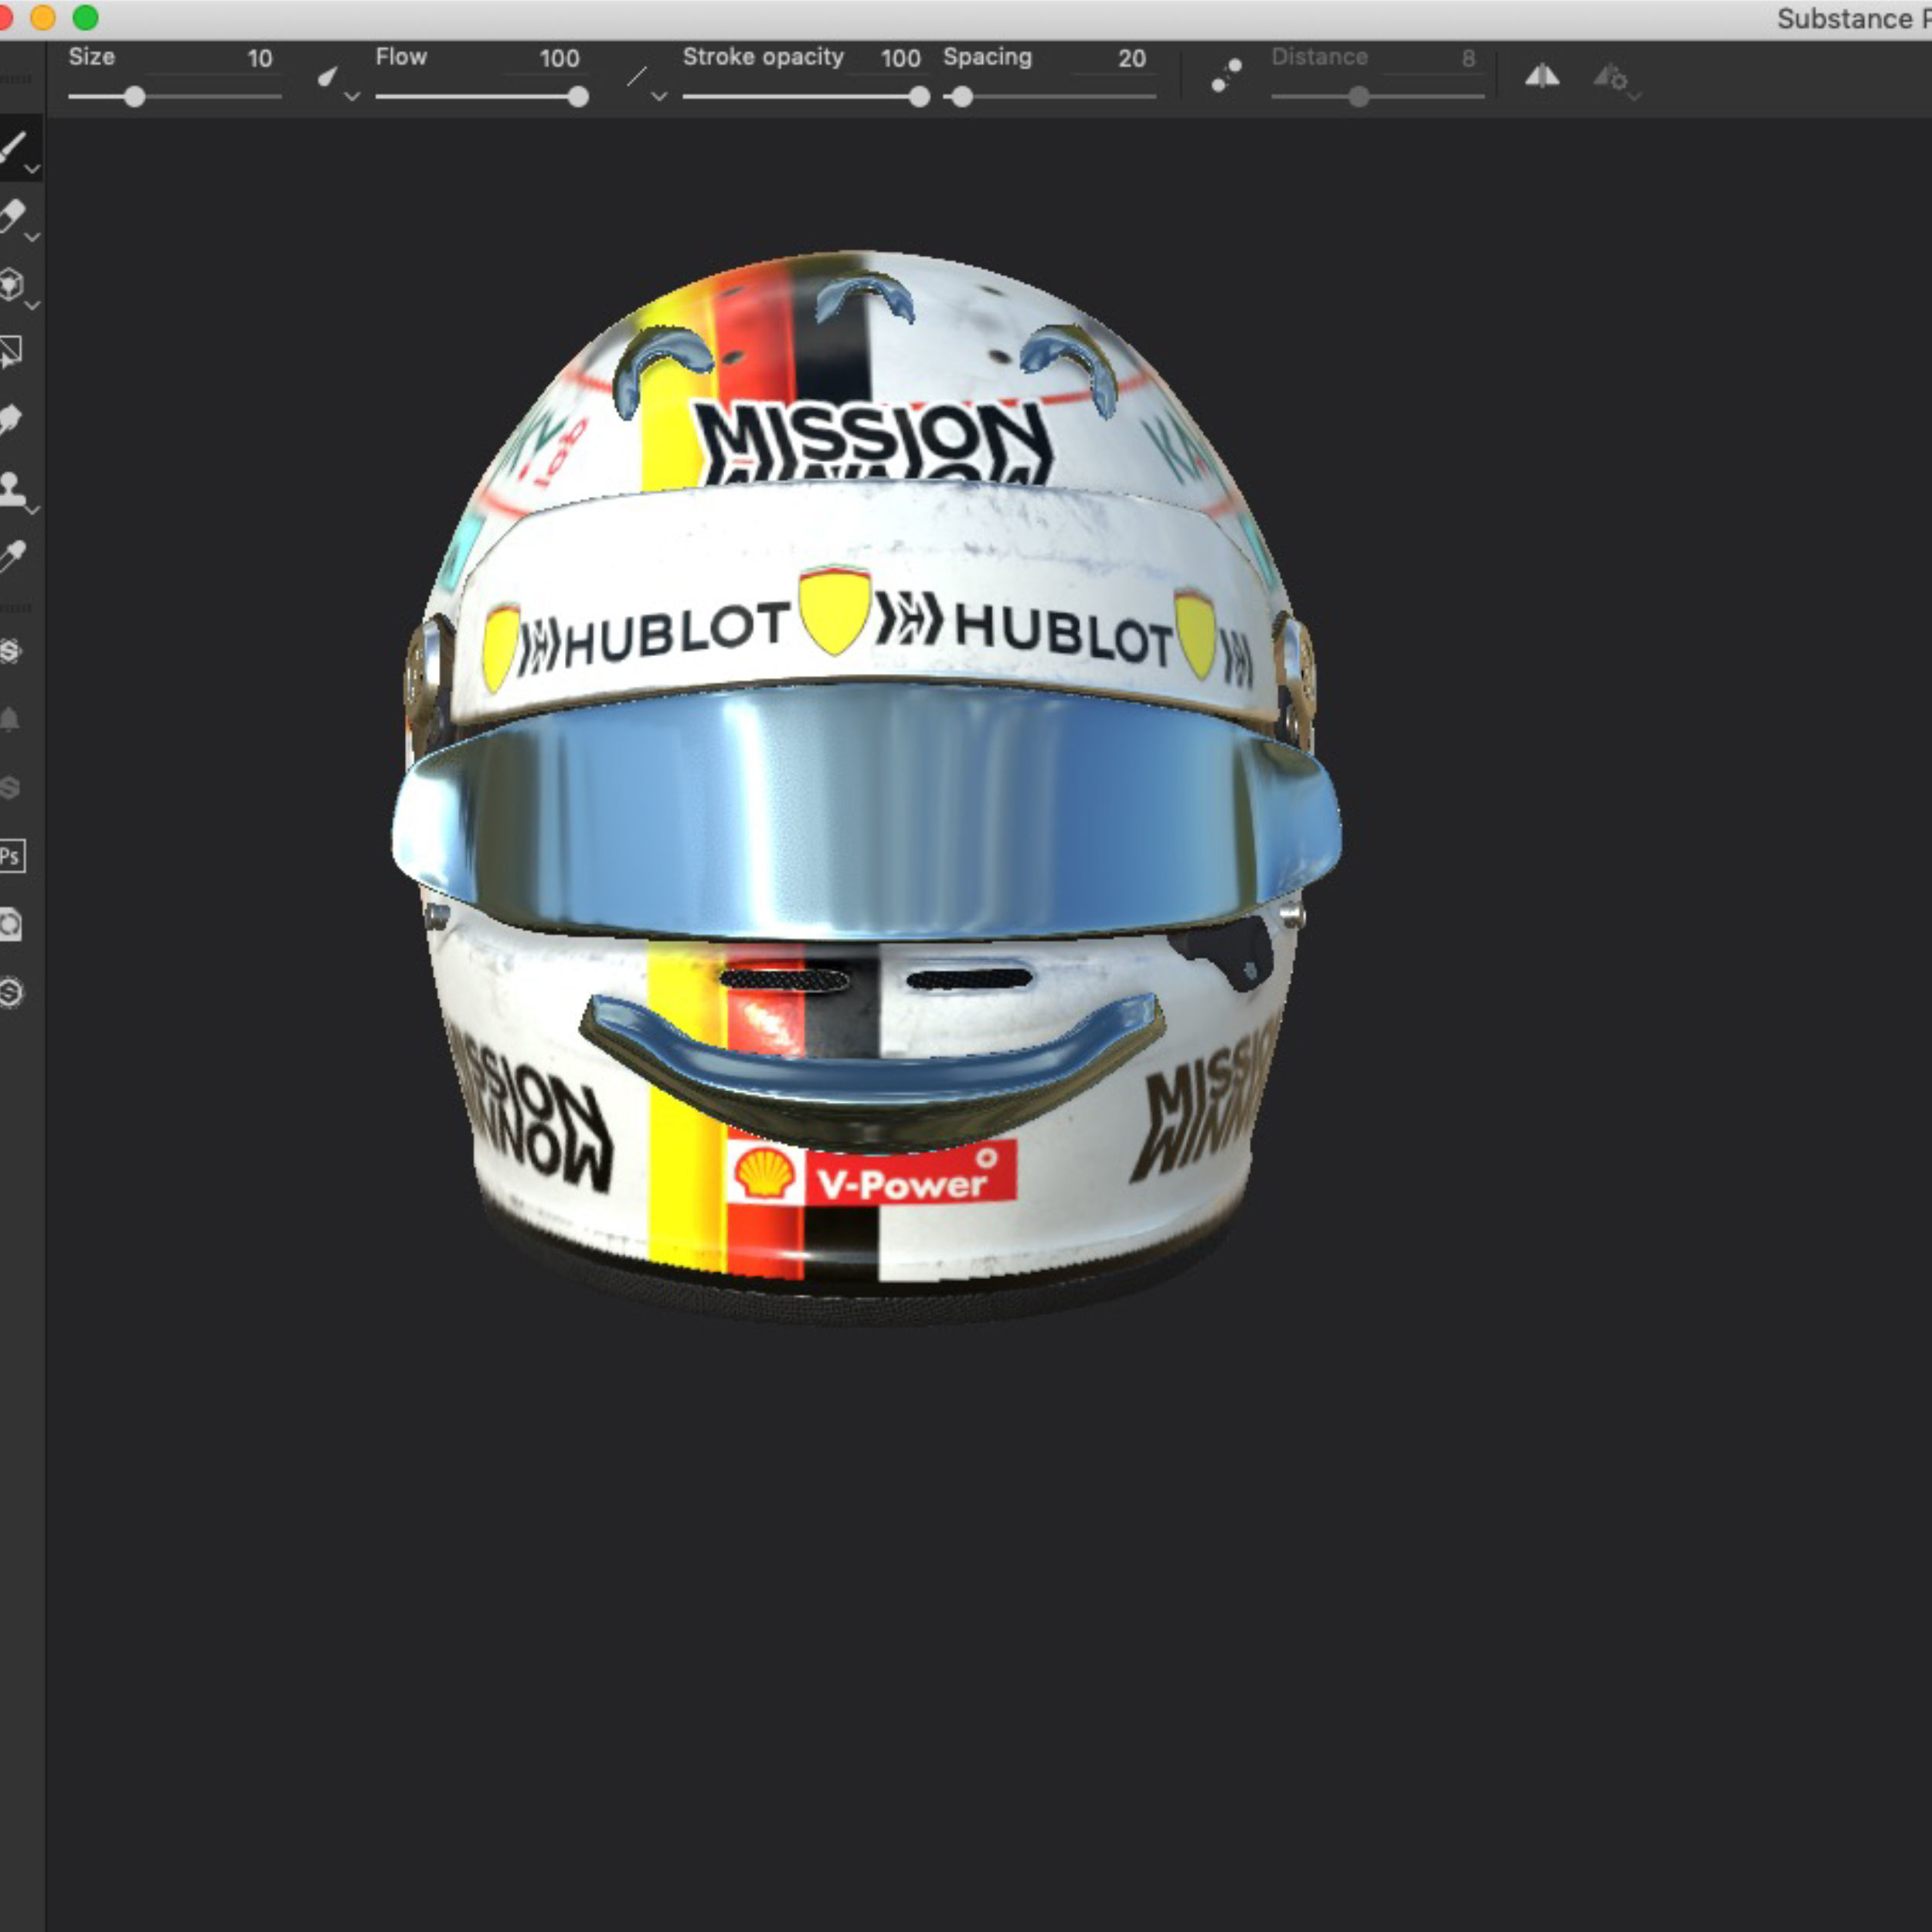This screenshot has width=1932, height=1932.
Task: Select the Projection tool
Action: 11,284
